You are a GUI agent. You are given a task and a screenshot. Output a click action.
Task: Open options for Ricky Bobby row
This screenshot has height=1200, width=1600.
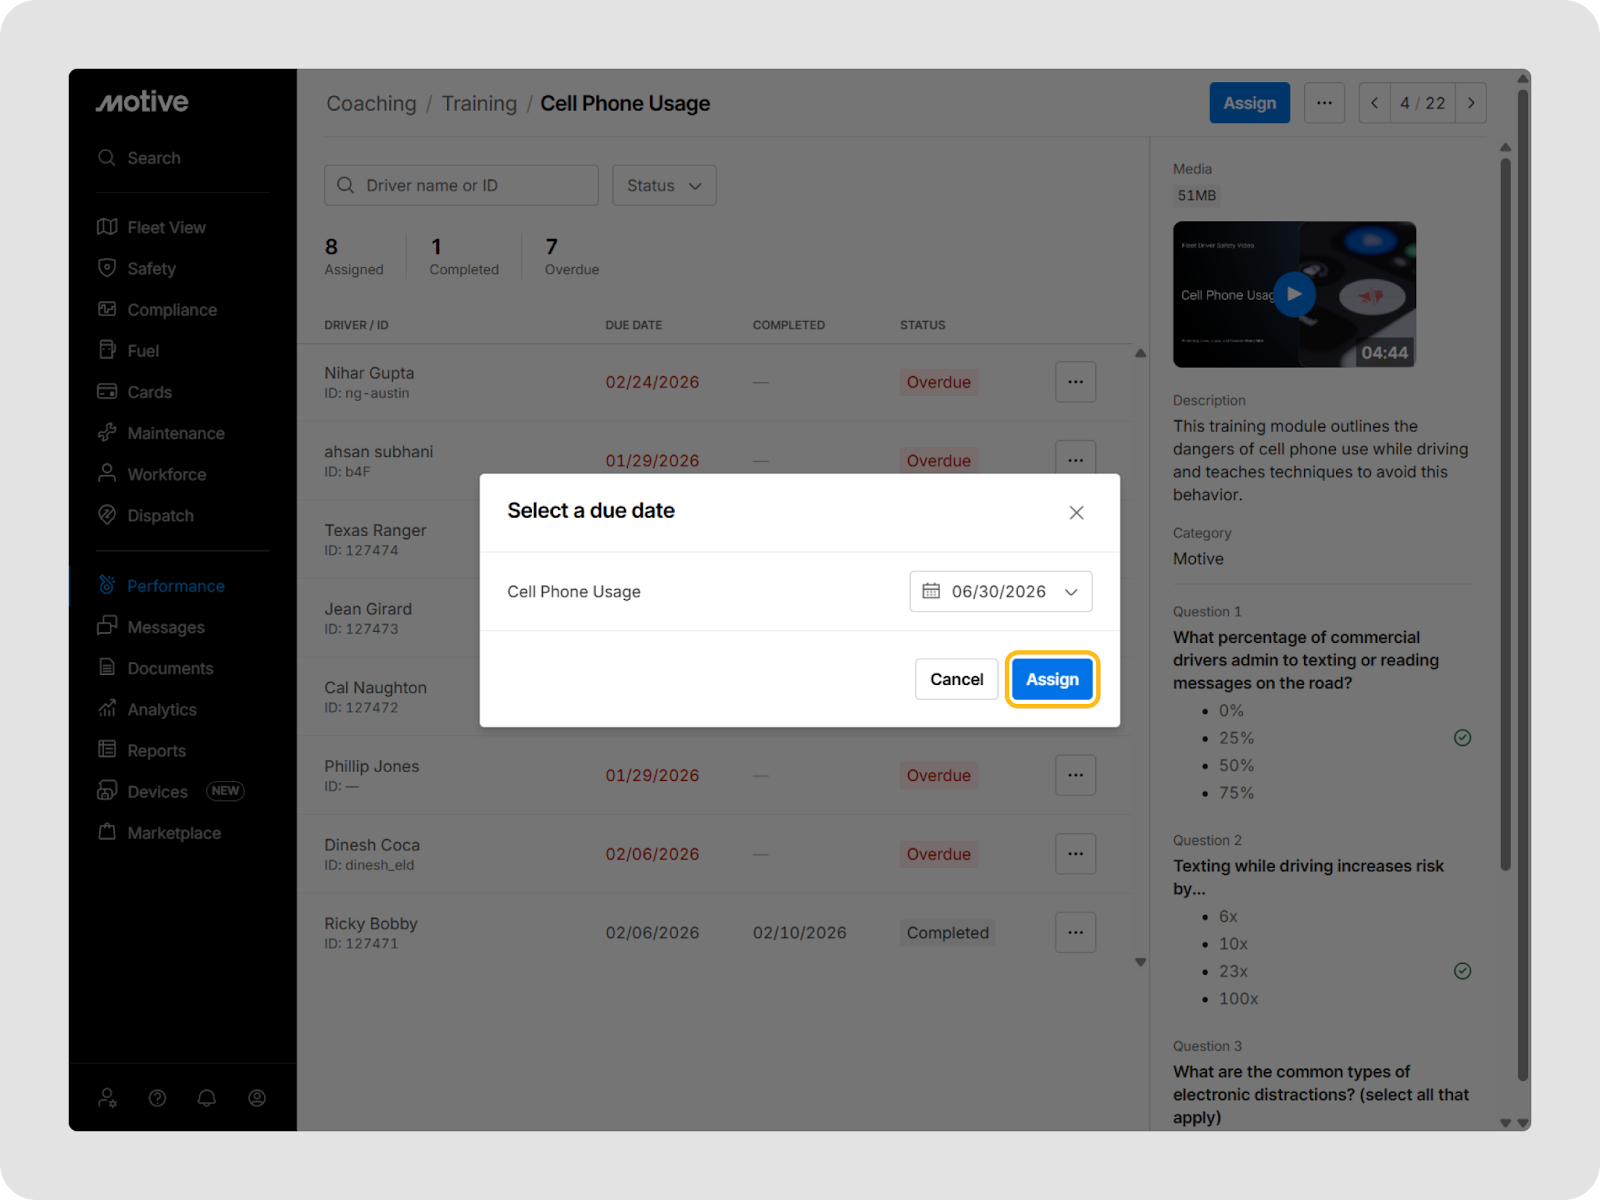point(1075,932)
